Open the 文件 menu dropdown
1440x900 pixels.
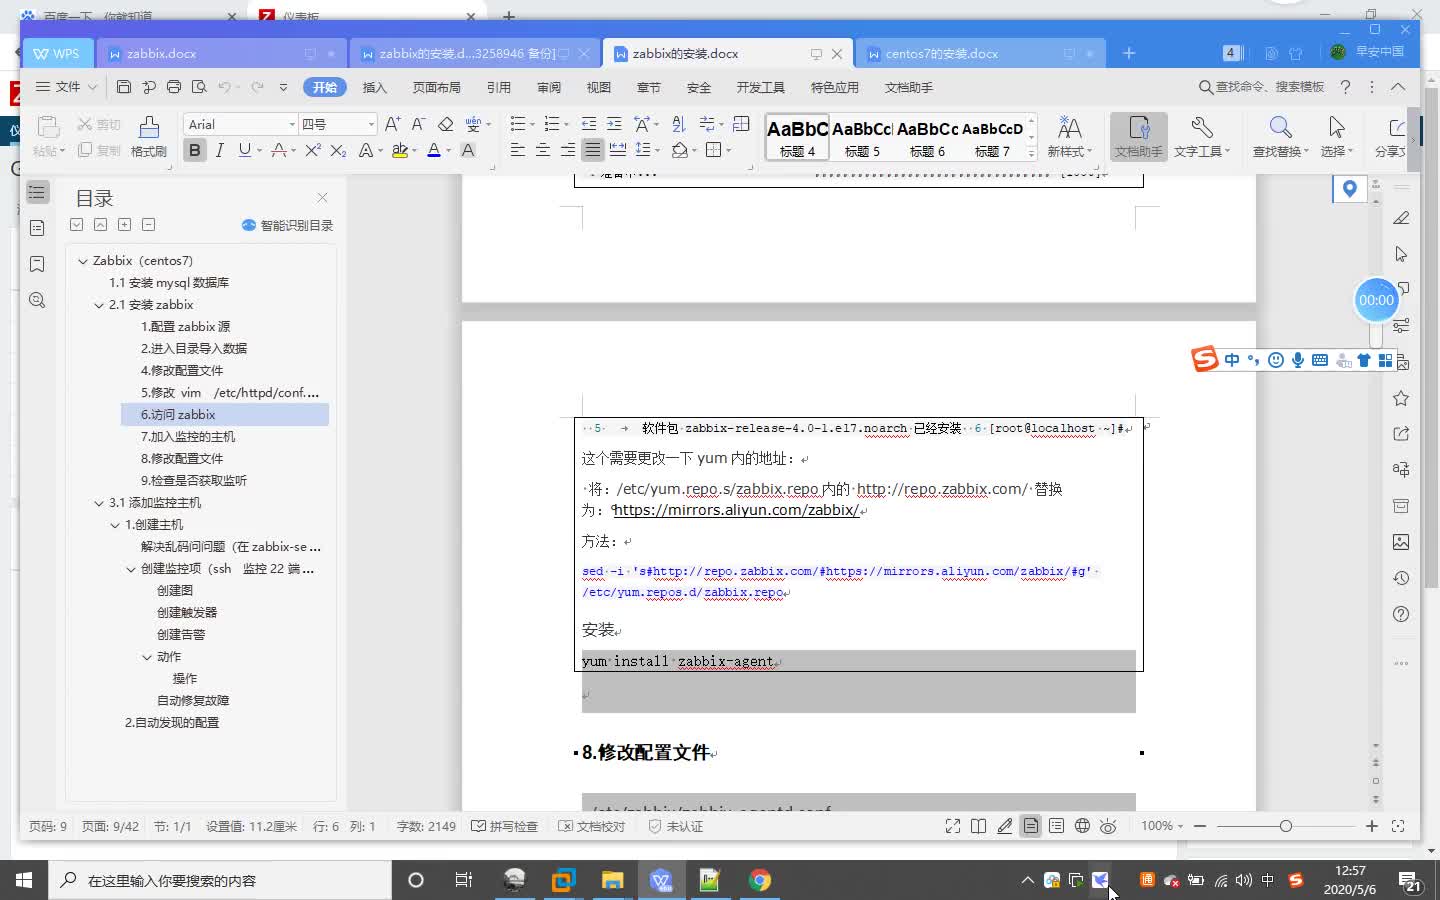67,87
